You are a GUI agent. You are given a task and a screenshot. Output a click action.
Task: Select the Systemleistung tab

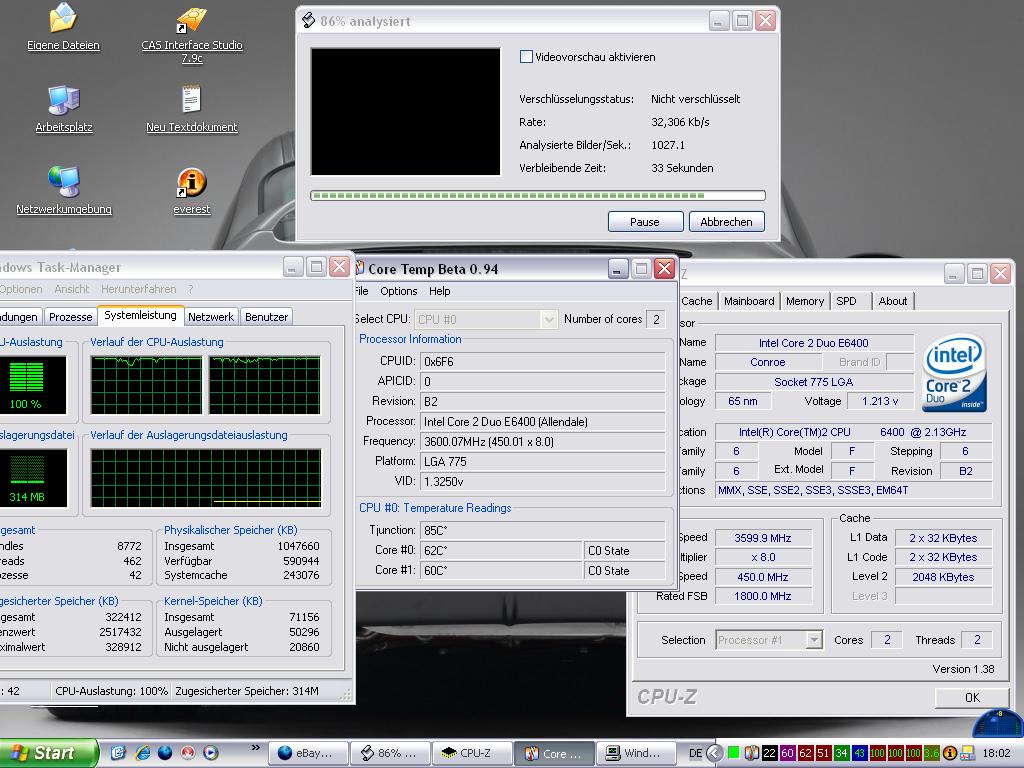140,315
